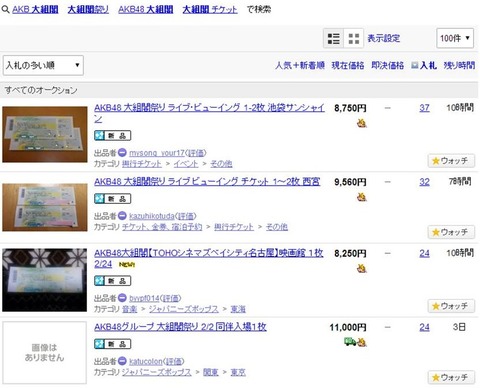Click new-item badge icon of 名古屋 listing
Screen dimensions: 480x388
(112, 281)
